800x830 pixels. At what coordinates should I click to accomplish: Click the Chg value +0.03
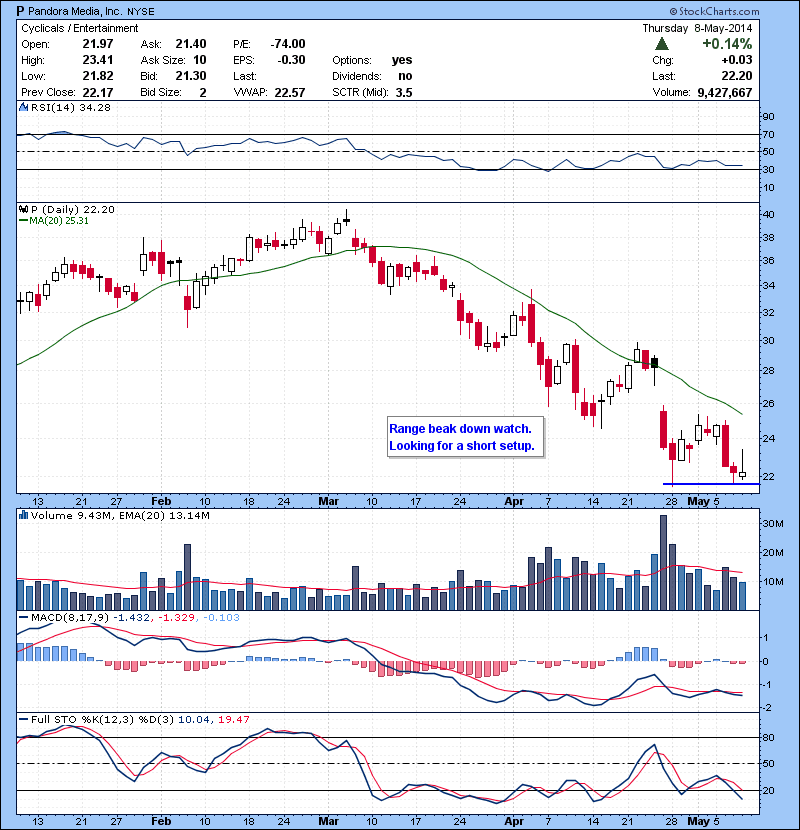coord(736,60)
